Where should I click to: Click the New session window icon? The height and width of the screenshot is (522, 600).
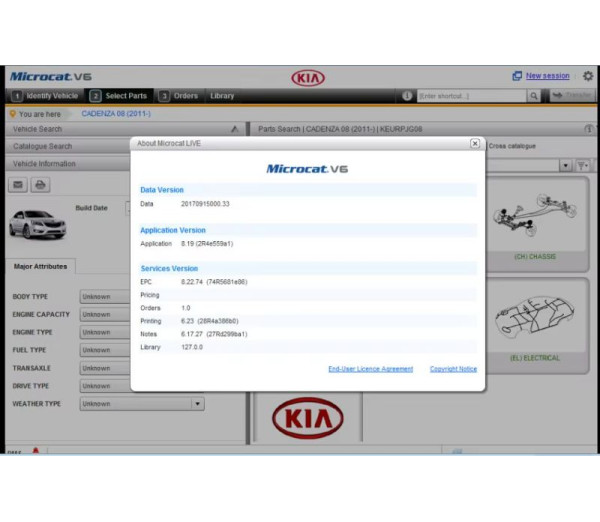516,76
